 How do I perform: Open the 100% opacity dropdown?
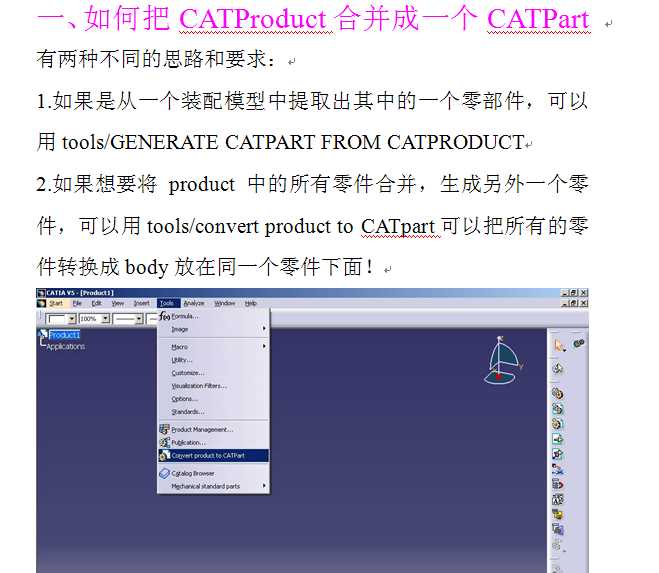tap(106, 319)
